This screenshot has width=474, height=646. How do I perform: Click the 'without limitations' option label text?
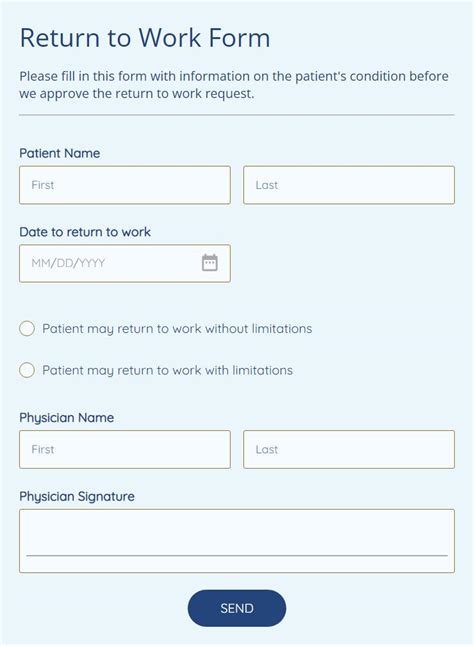point(177,329)
